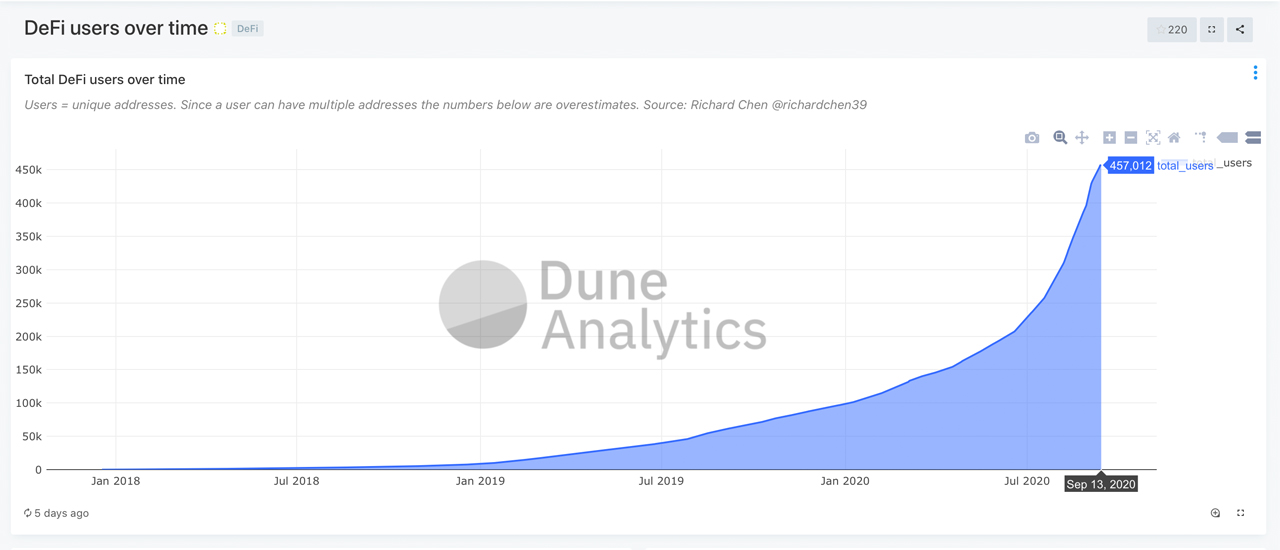Click the Autoscale axes icon
This screenshot has width=1280, height=550.
click(x=1153, y=138)
